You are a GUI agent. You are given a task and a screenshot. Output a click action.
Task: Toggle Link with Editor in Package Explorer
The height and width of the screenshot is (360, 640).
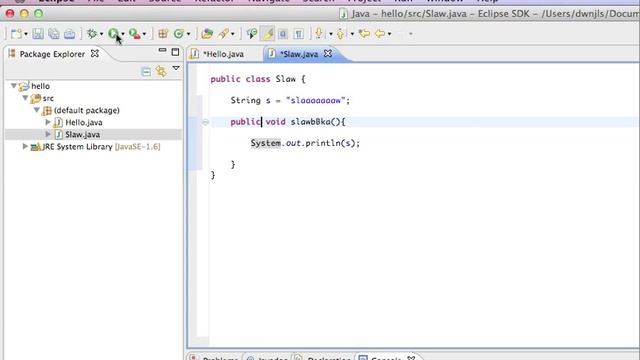[161, 71]
